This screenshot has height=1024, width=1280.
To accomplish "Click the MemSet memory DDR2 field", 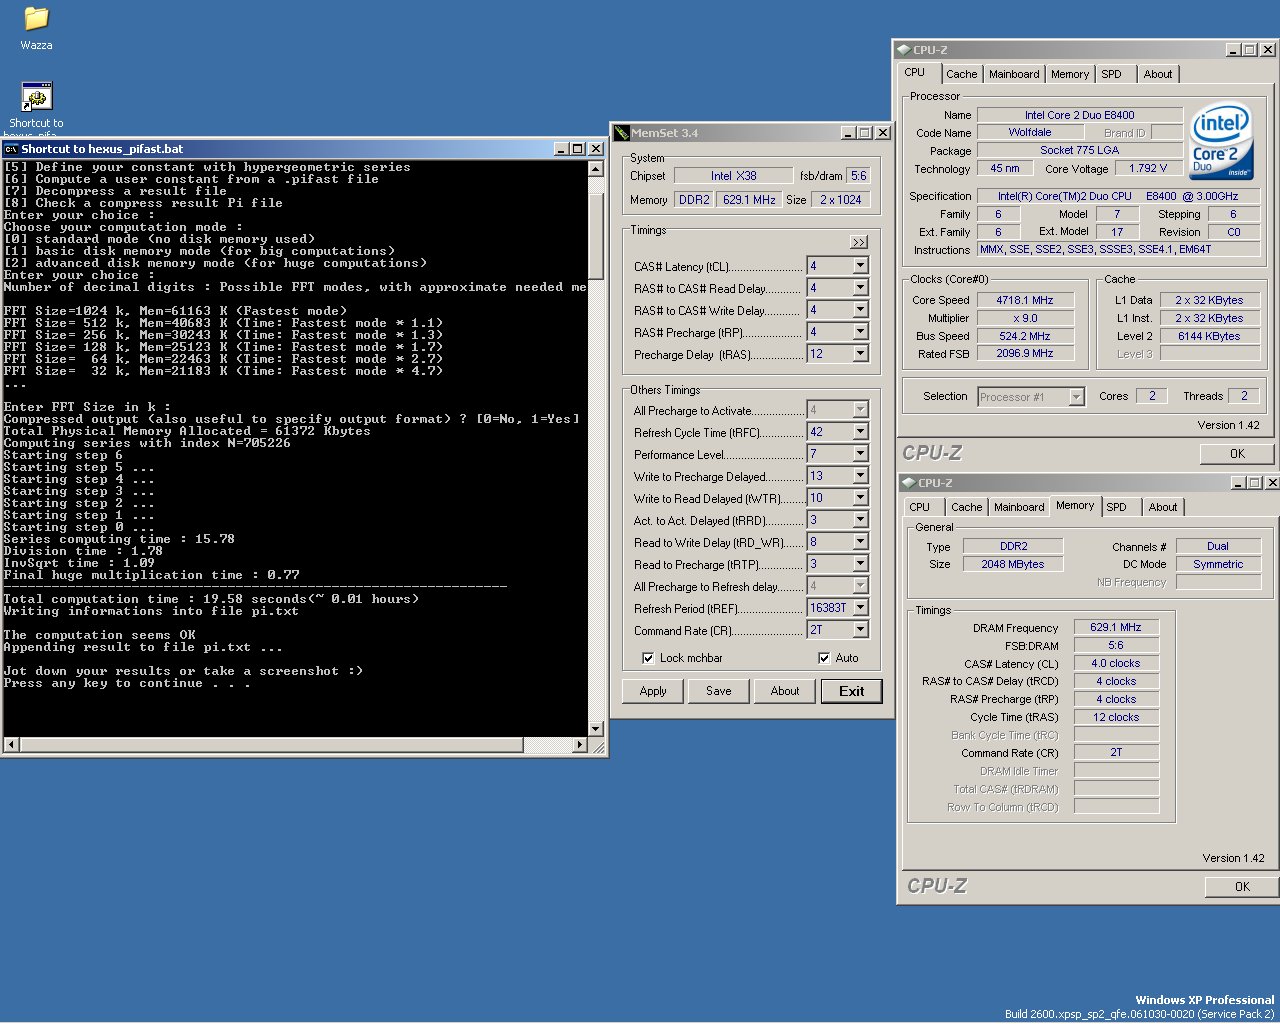I will (694, 199).
